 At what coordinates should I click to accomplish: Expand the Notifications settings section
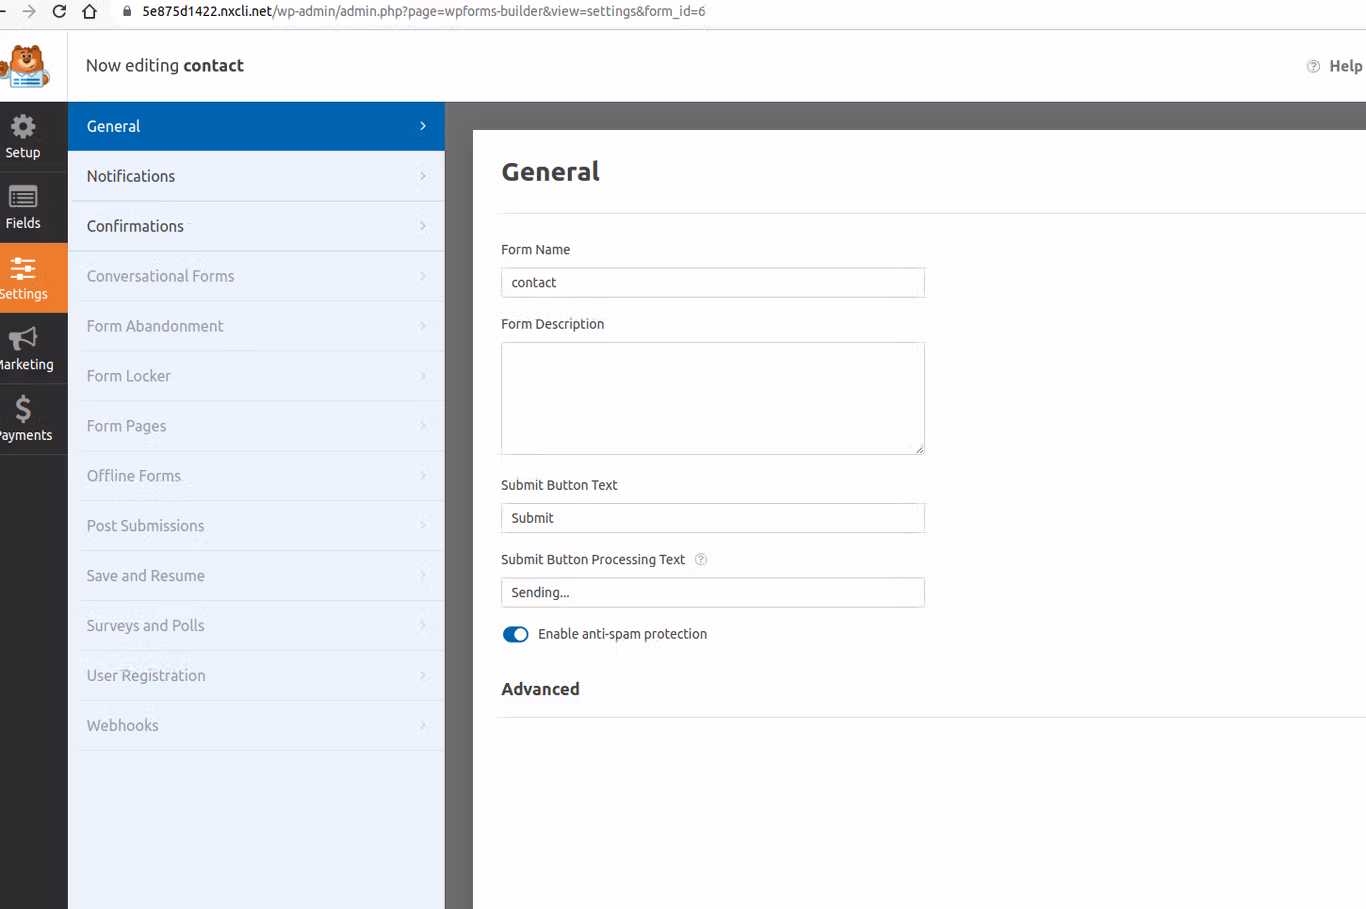(x=256, y=176)
